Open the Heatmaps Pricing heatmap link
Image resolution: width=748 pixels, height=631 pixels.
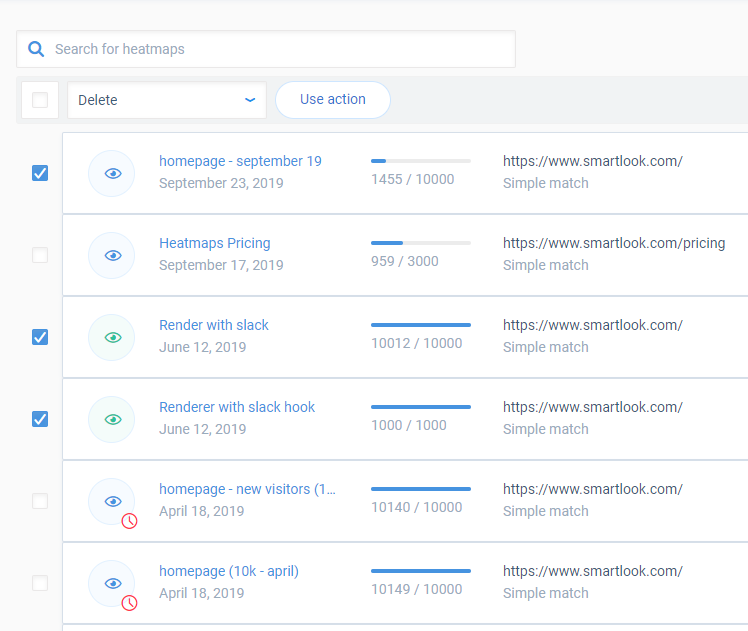[215, 243]
